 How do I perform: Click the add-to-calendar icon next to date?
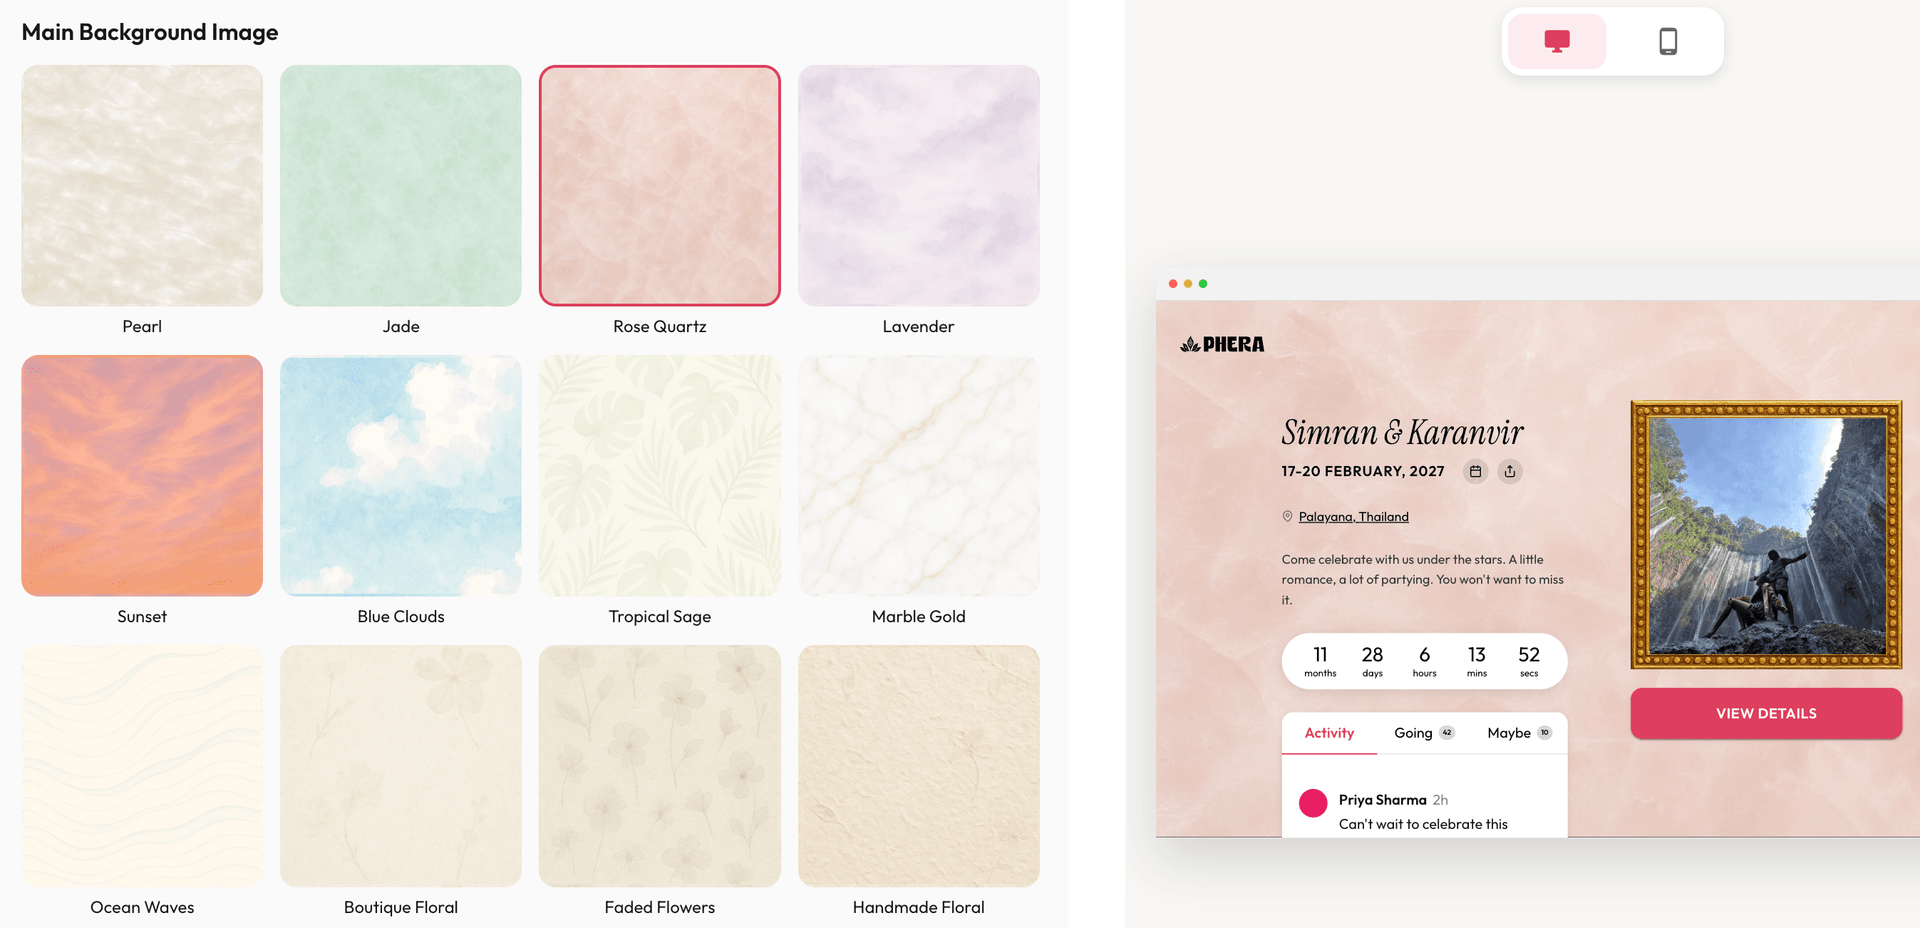[1475, 471]
